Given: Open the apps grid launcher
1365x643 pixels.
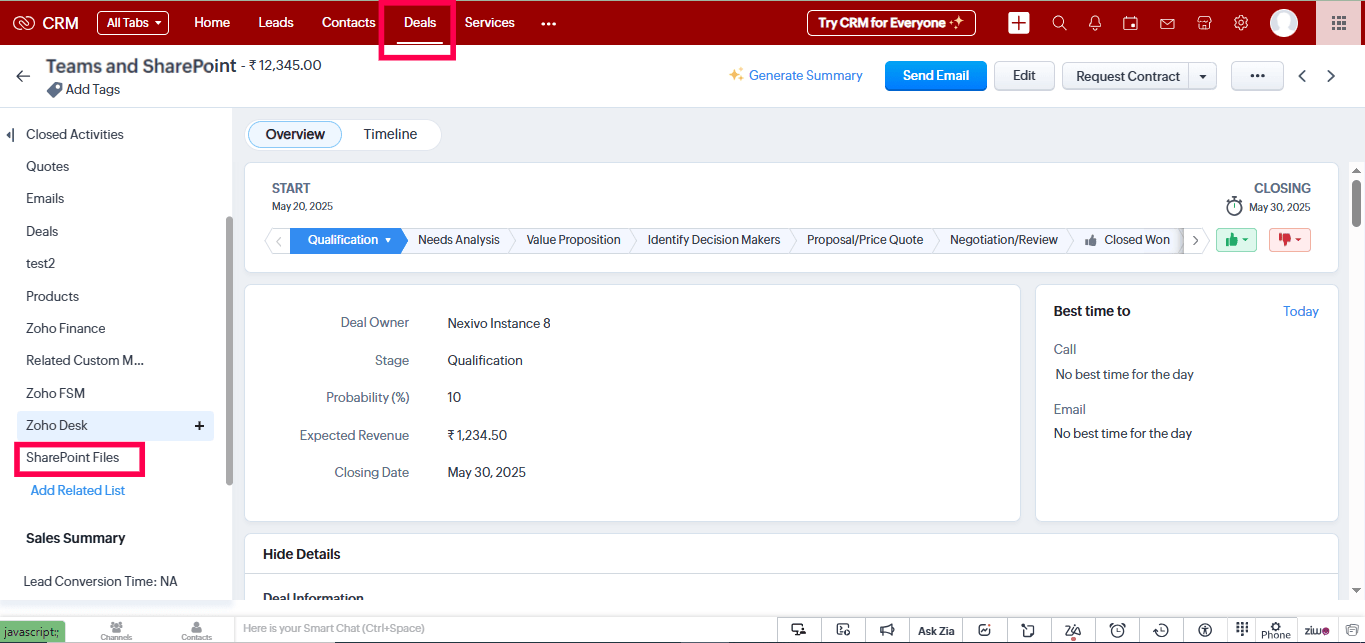Looking at the screenshot, I should 1339,23.
